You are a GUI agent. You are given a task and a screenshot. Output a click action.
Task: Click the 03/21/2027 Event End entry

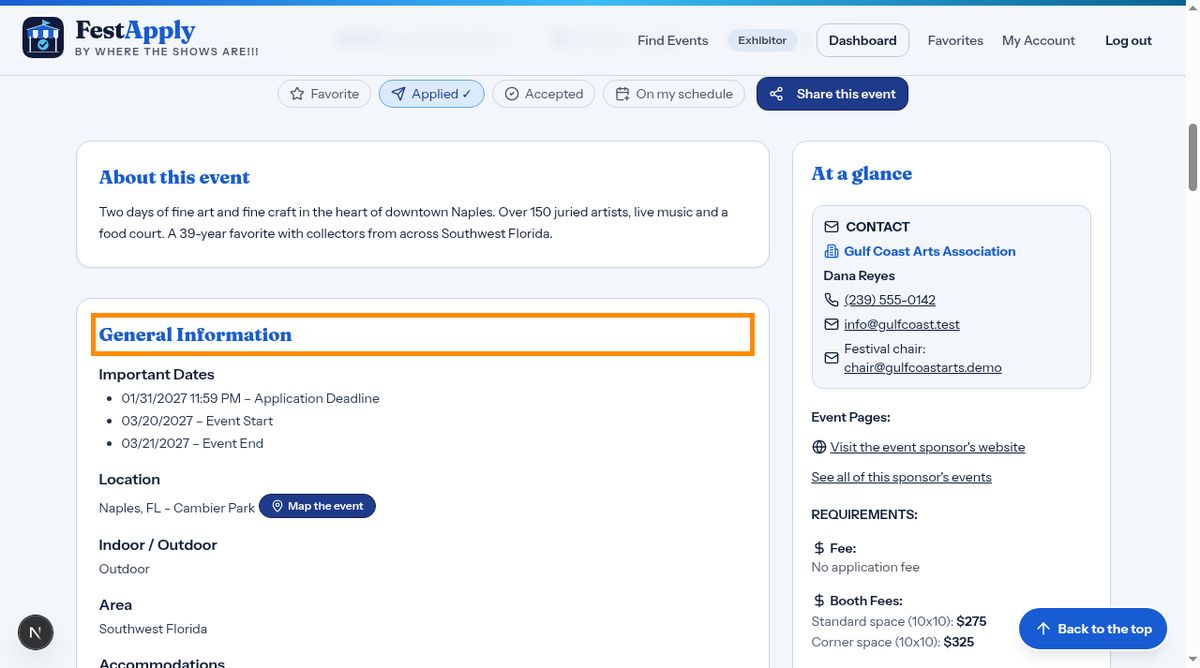tap(192, 443)
